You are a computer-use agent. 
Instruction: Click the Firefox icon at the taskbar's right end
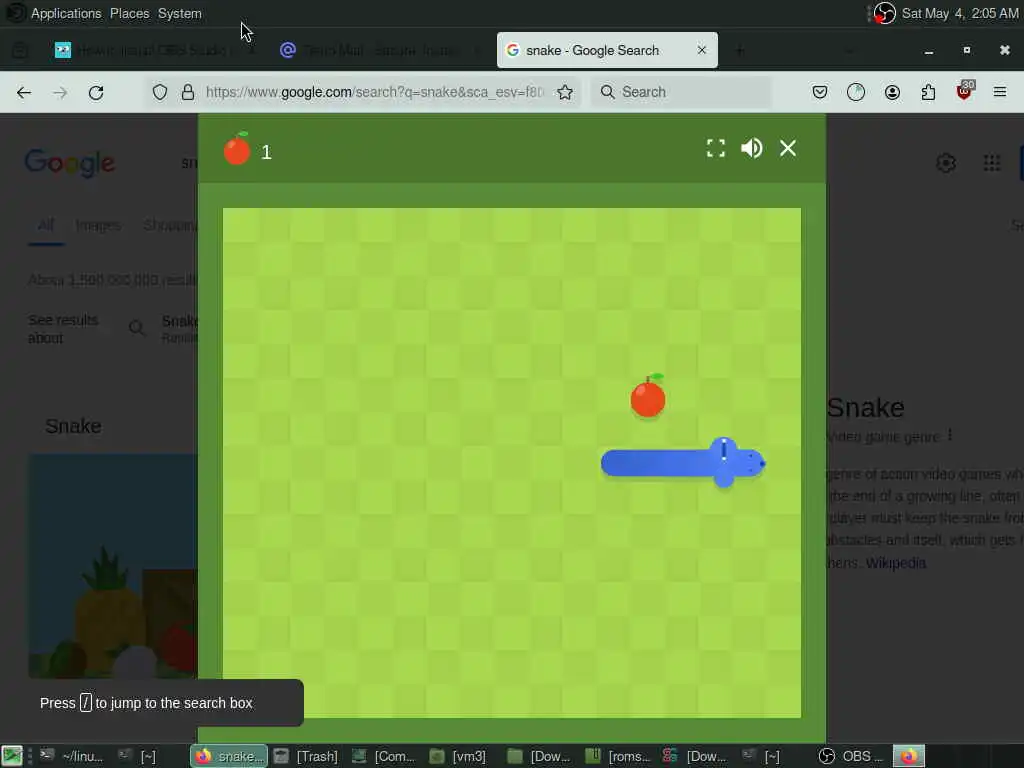point(908,756)
